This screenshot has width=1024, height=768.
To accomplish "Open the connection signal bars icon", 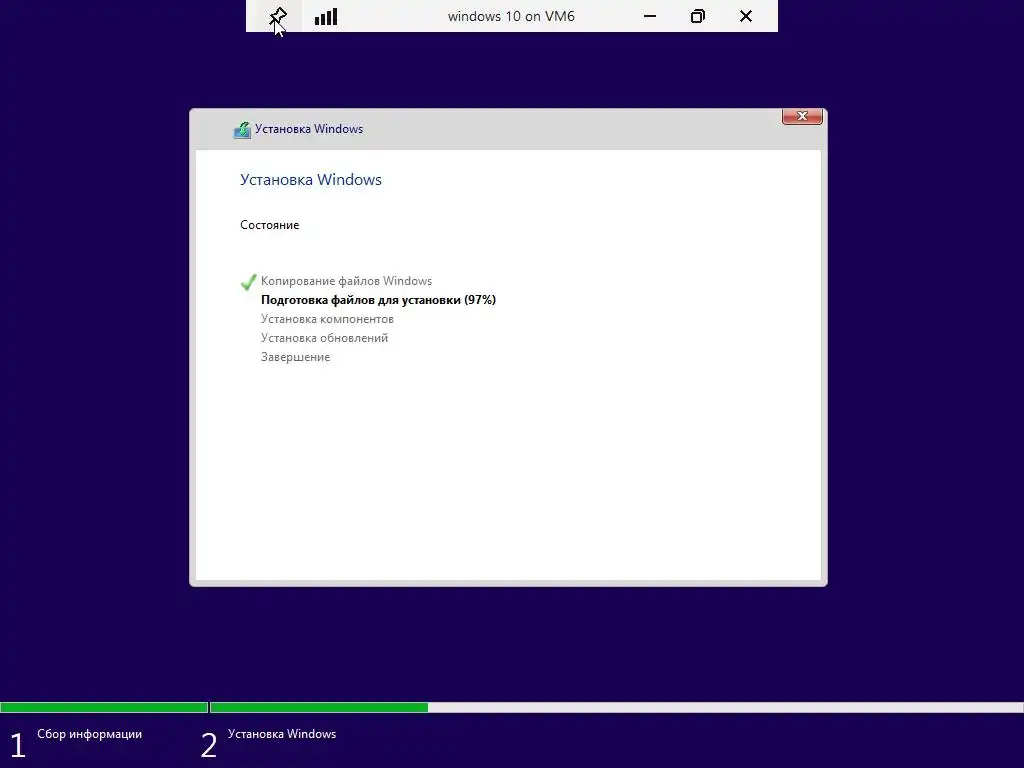I will (x=326, y=16).
